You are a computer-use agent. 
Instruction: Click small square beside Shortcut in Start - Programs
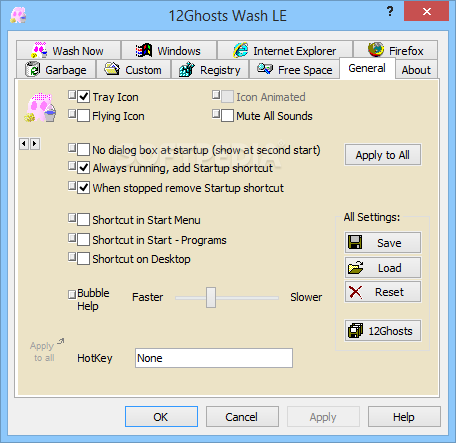point(72,238)
